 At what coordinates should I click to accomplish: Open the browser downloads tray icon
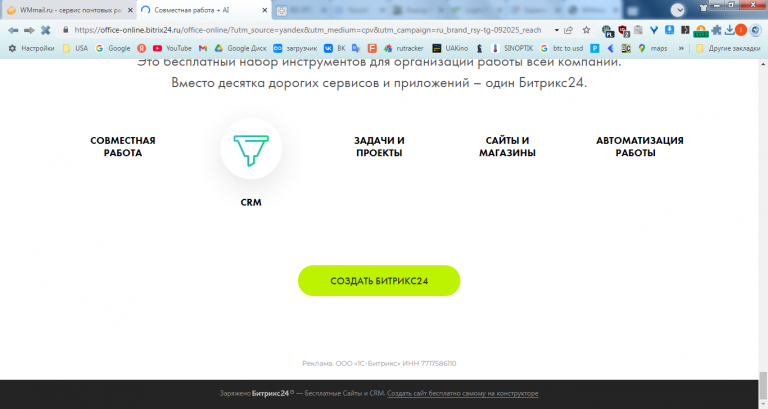[x=729, y=30]
